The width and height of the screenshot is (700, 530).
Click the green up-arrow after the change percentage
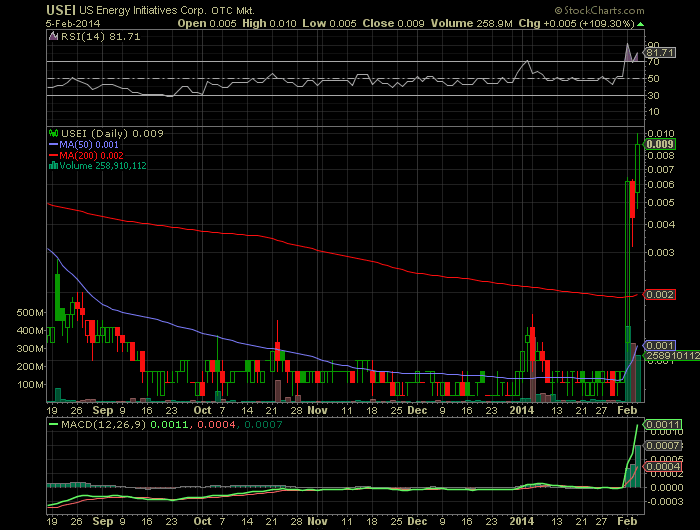pos(641,24)
